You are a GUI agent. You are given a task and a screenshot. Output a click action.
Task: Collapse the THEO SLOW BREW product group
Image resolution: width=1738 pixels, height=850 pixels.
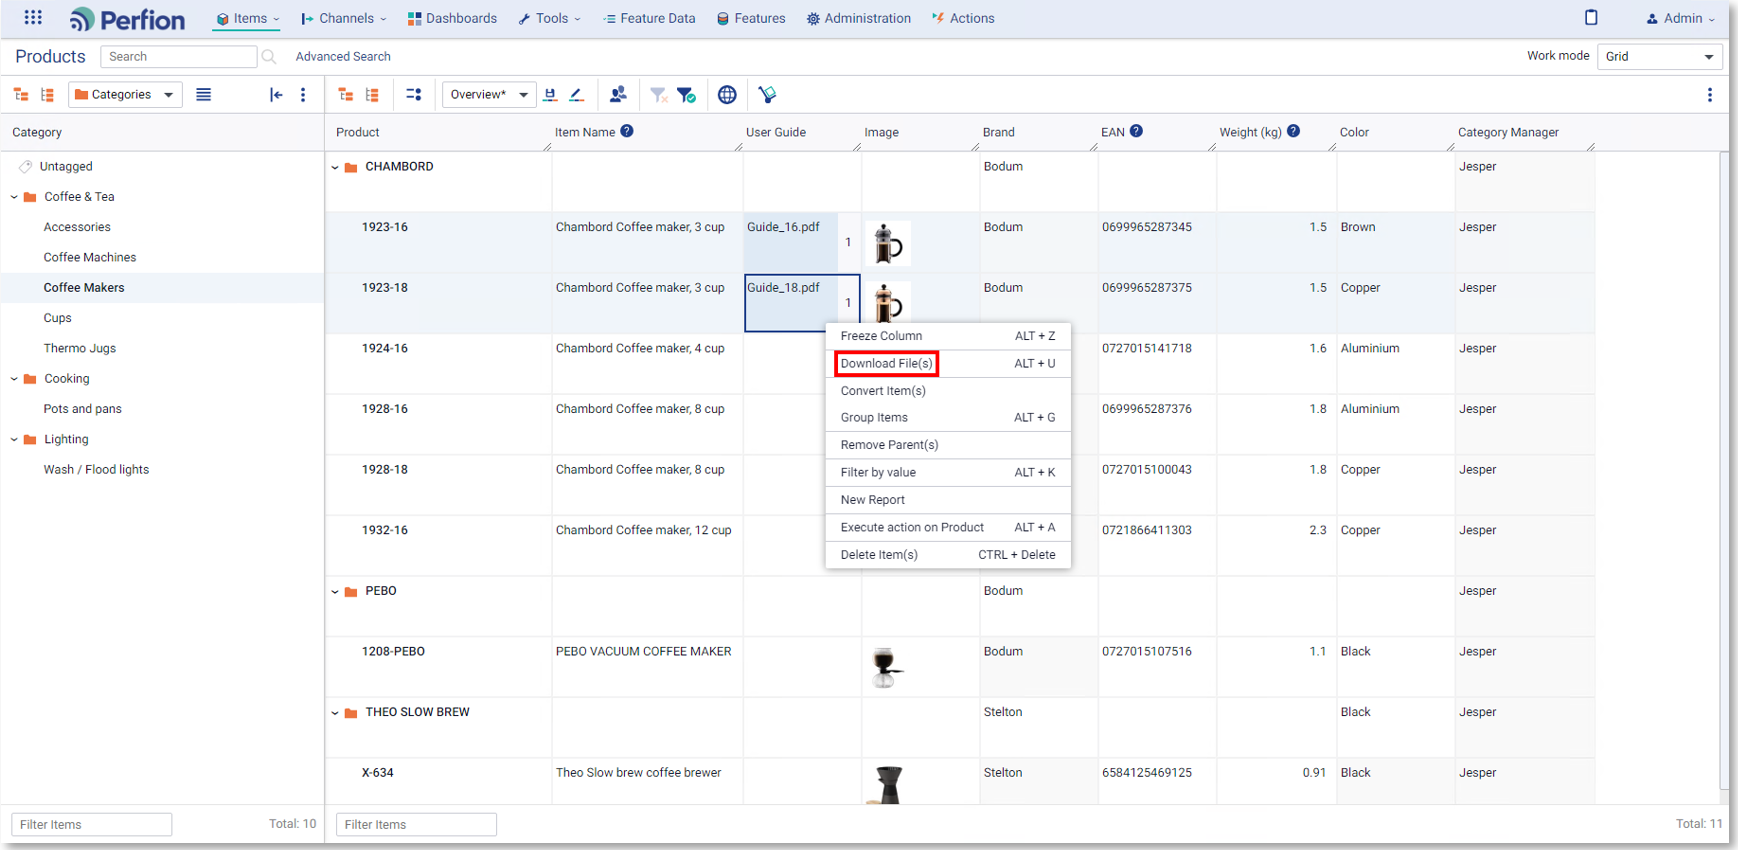(335, 713)
